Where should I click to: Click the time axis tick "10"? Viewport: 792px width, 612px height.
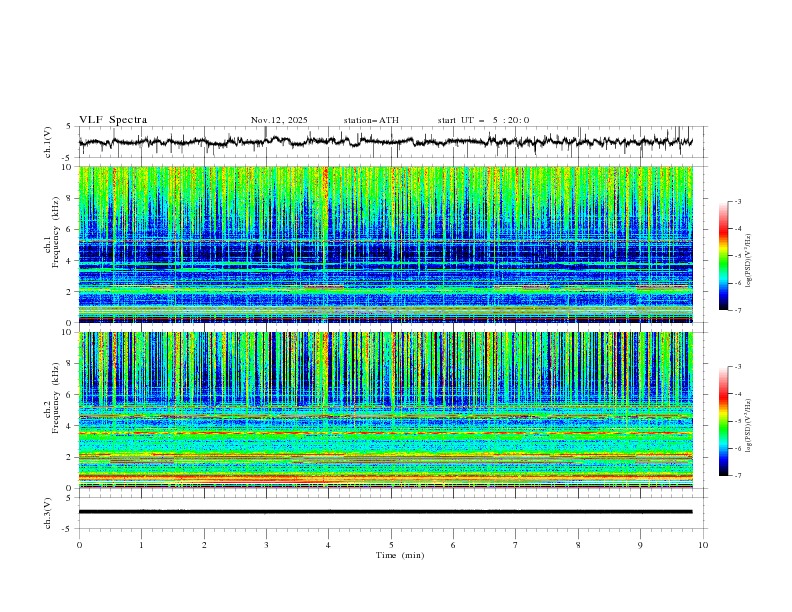point(703,545)
